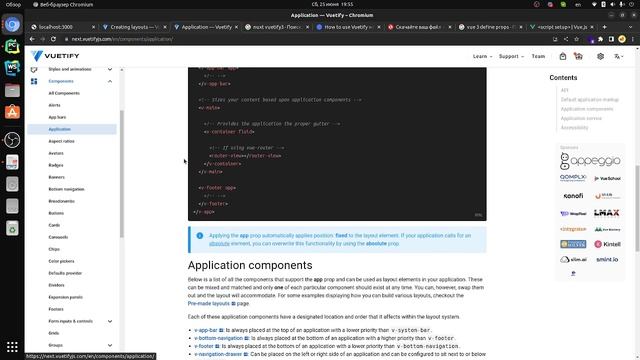The width and height of the screenshot is (640, 360).
Task: Open Expansion panels in sidebar
Action: (65, 297)
